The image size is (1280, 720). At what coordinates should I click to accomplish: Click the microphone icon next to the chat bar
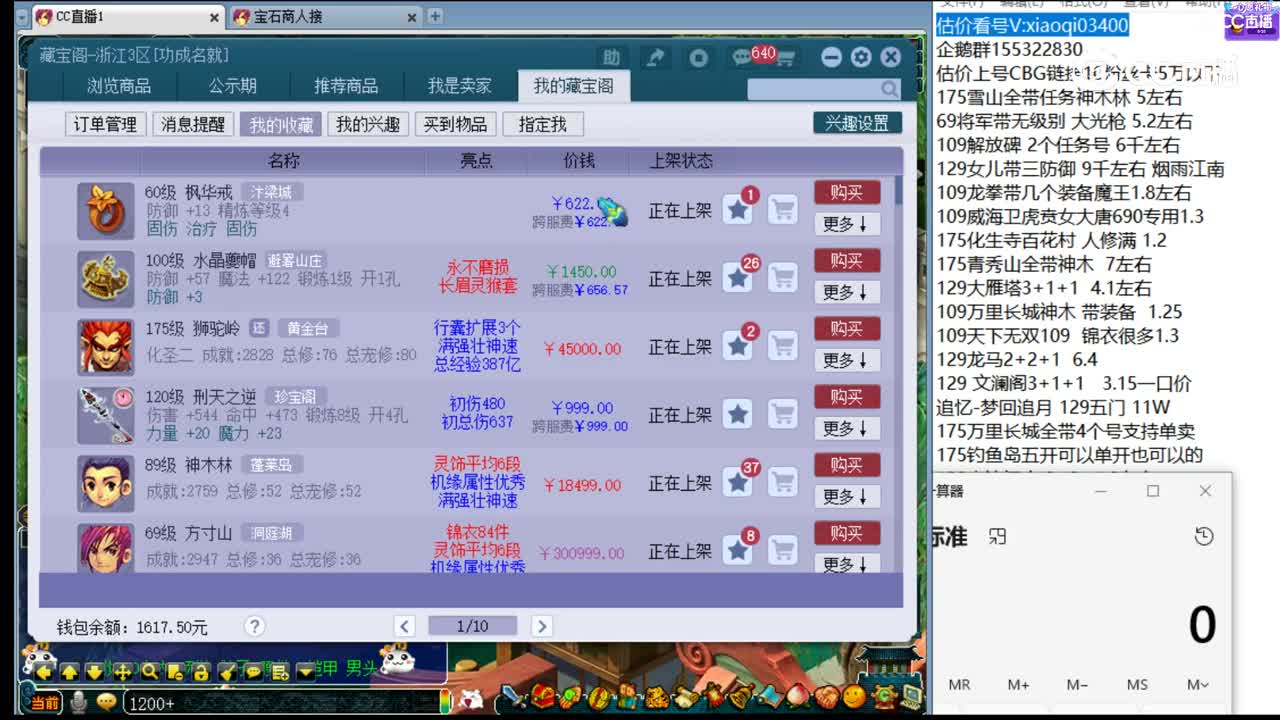(x=78, y=701)
